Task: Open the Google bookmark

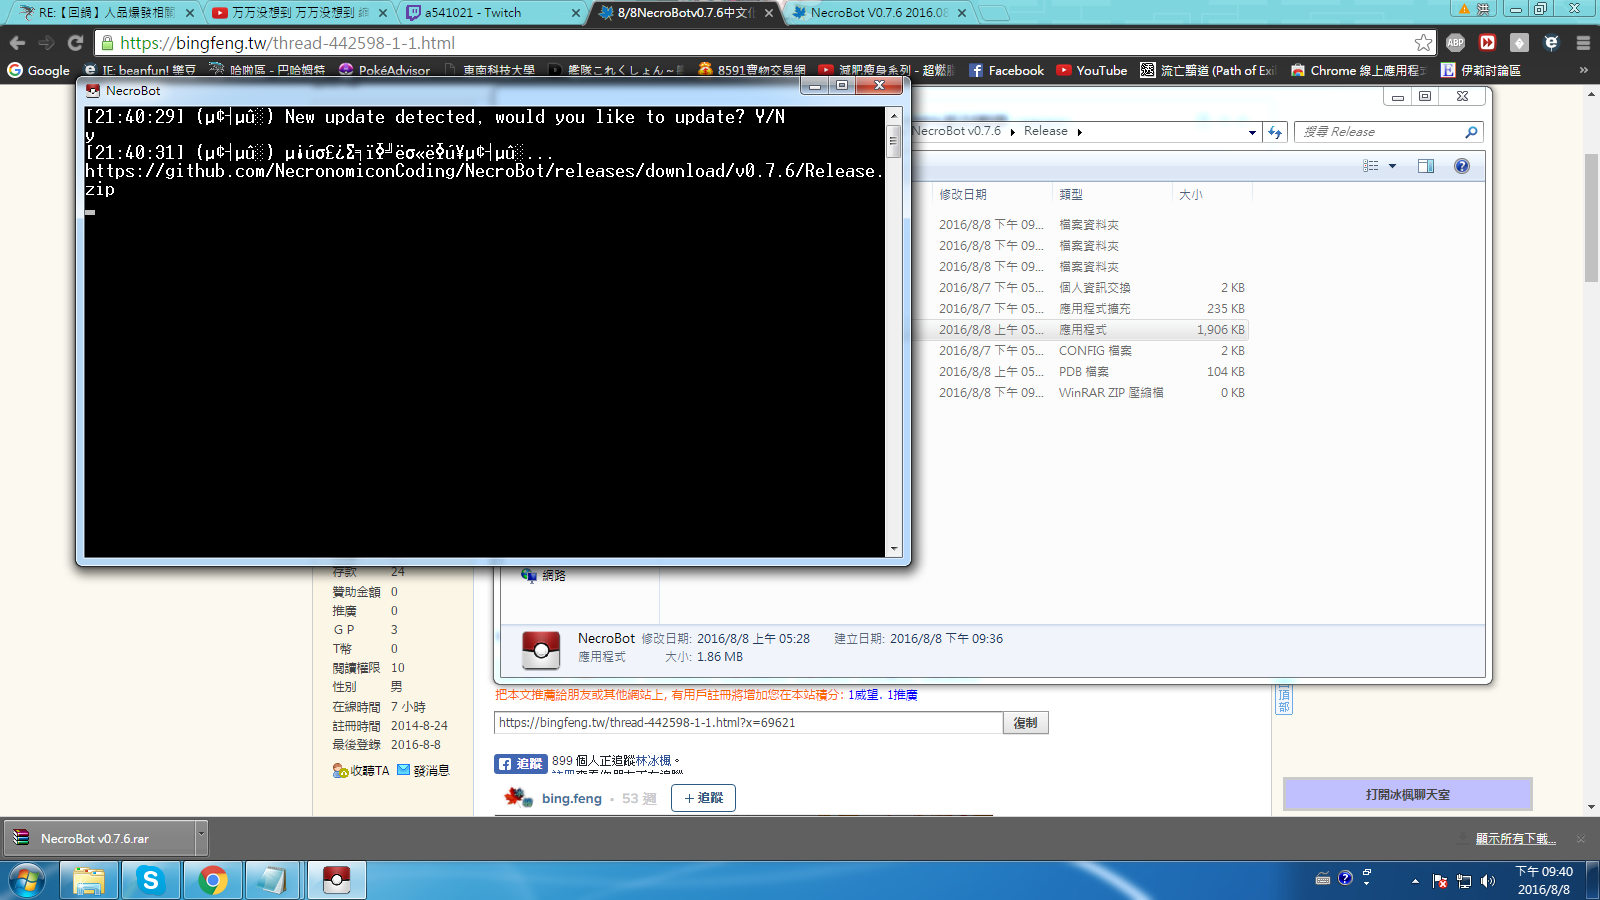Action: pos(39,70)
